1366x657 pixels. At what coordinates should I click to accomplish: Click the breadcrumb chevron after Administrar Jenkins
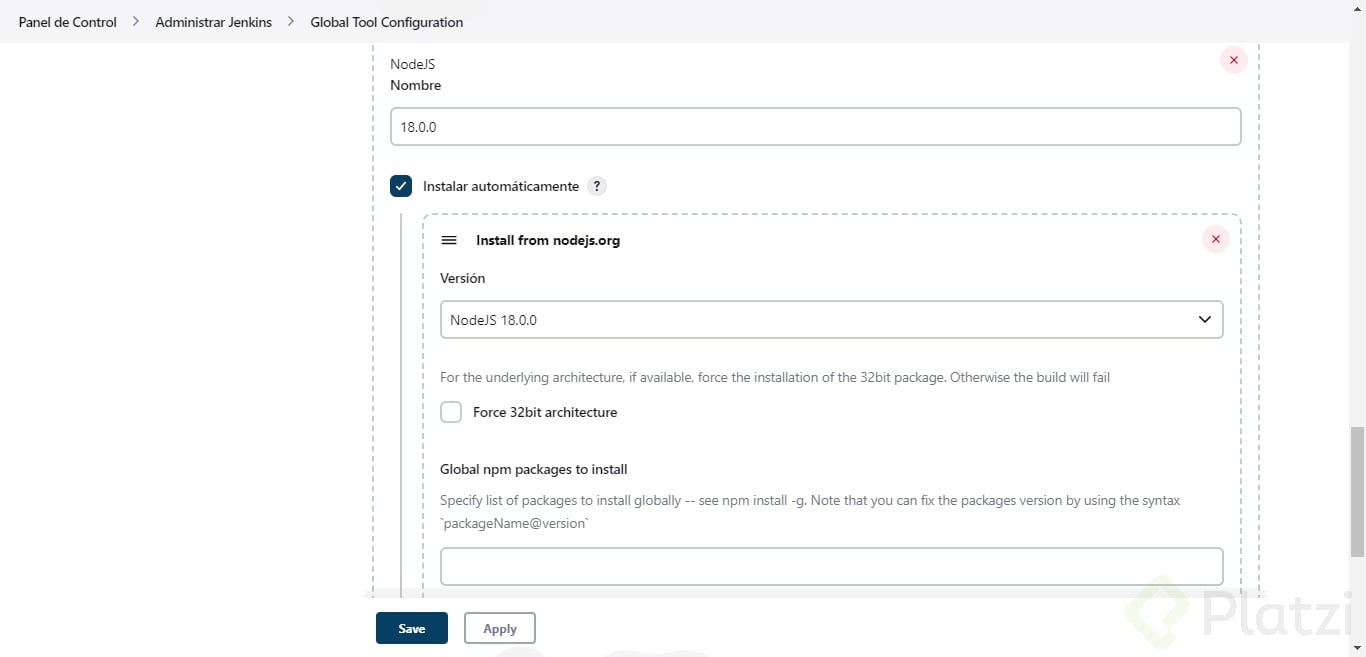[291, 21]
